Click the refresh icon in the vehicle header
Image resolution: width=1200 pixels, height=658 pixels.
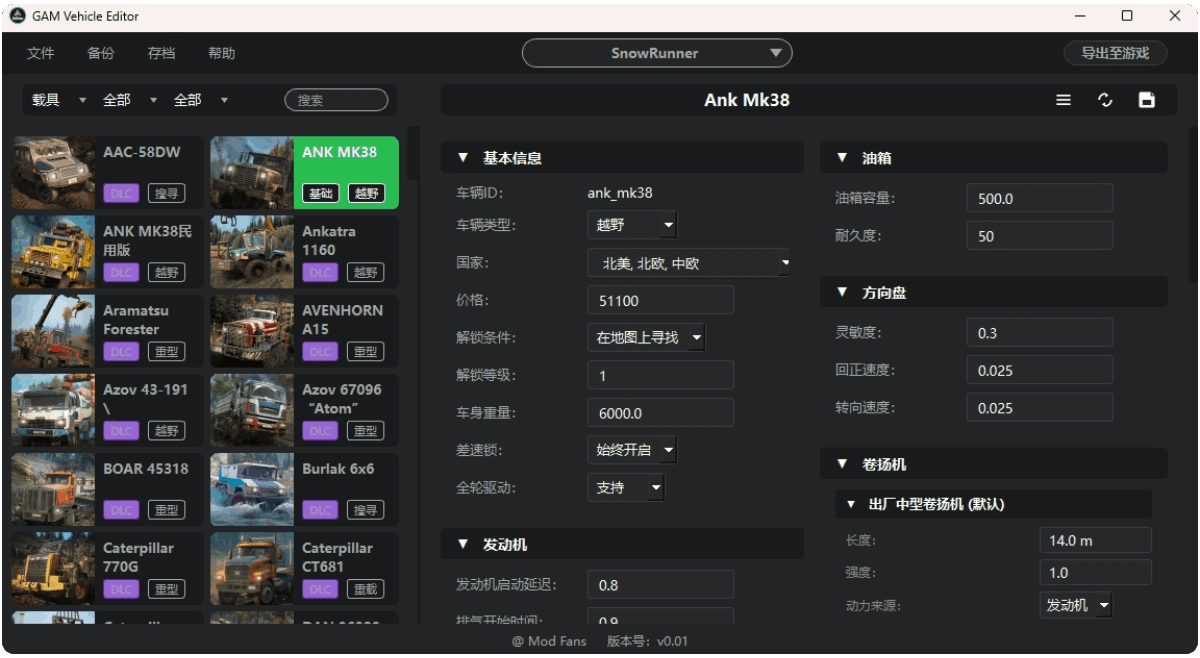(x=1105, y=100)
